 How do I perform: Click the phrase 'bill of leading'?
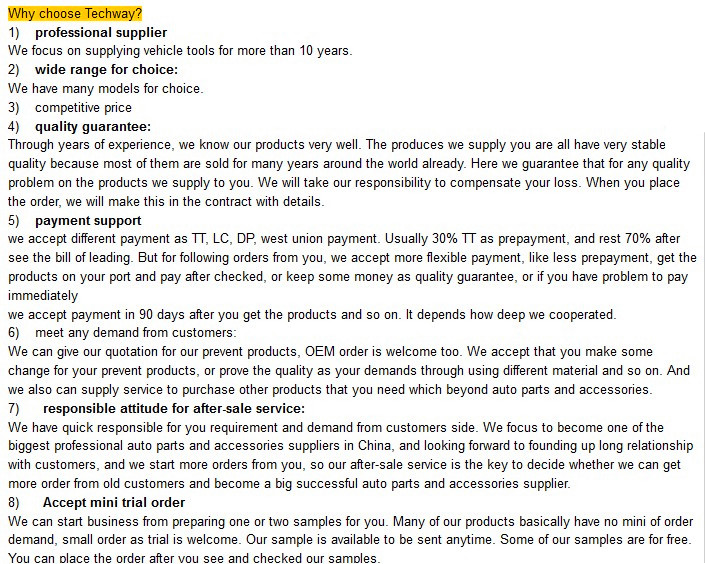(x=93, y=257)
